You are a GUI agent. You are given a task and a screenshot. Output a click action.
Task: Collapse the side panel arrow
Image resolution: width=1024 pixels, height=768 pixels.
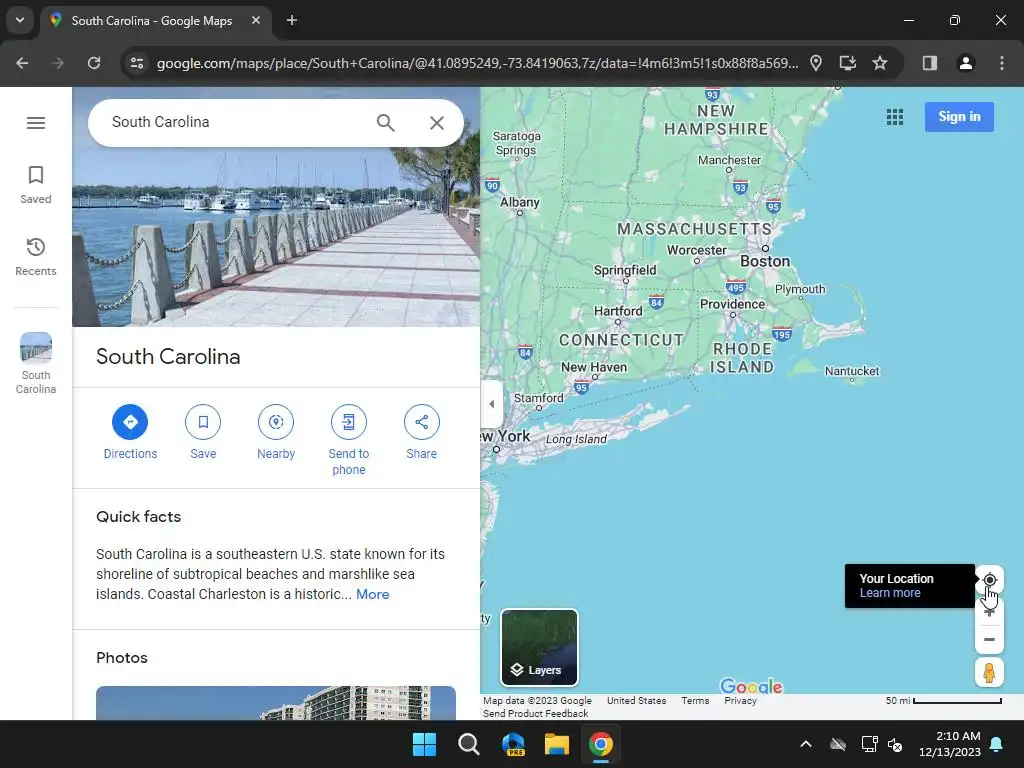pyautogui.click(x=492, y=404)
